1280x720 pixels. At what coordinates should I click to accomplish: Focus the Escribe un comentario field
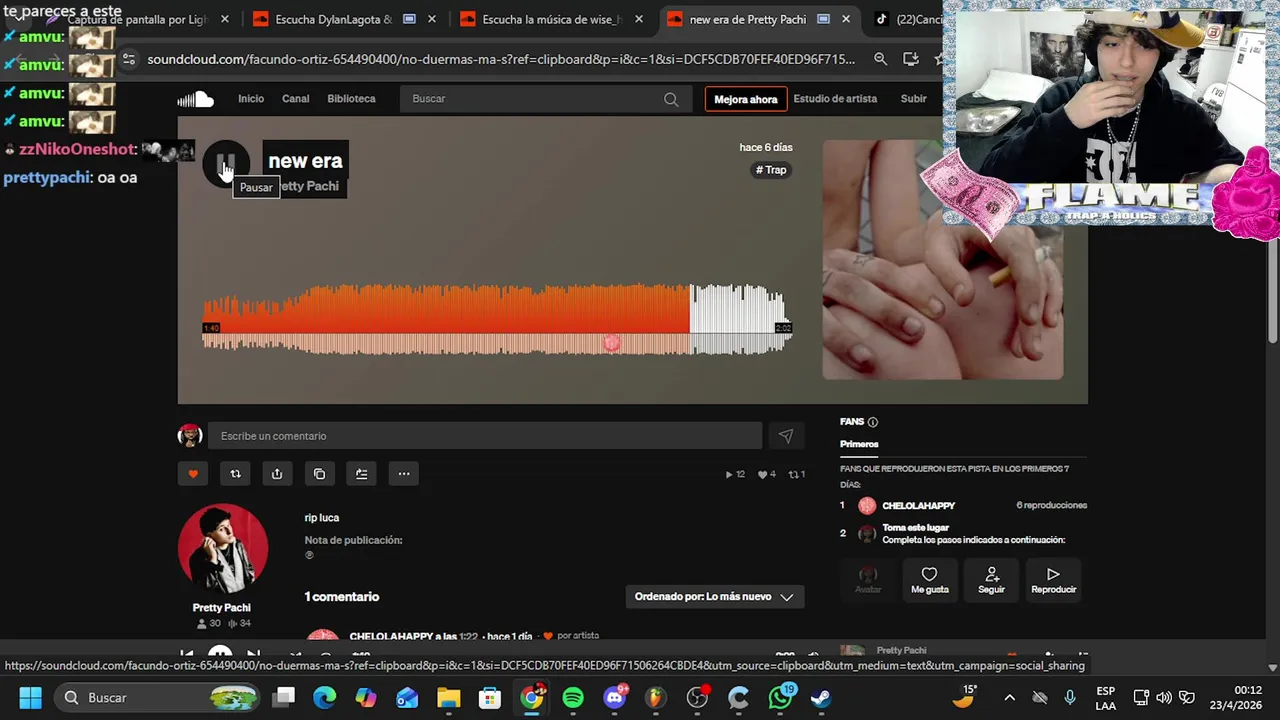tap(485, 436)
